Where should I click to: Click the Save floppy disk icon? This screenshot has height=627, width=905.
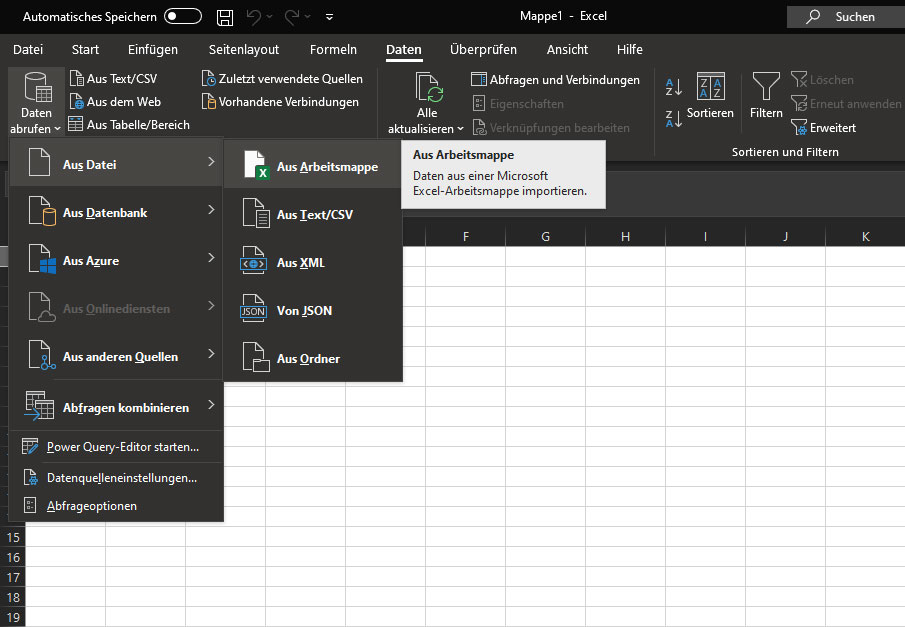(225, 17)
